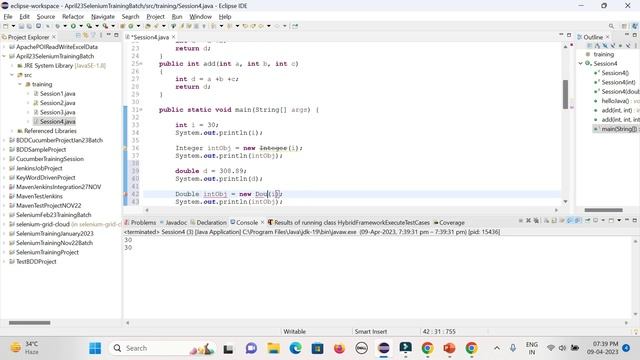The height and width of the screenshot is (360, 640).
Task: Click the New Java Class toolbar icon
Action: [131, 26]
